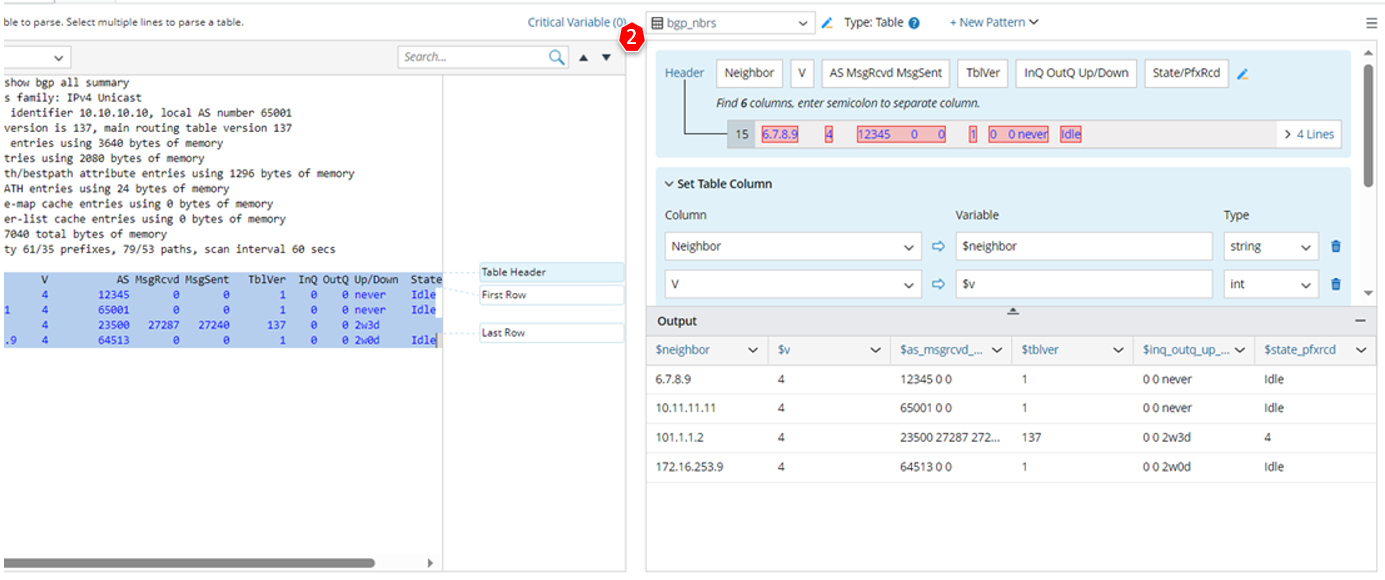
Task: Open the Critical Variable link
Action: [577, 22]
